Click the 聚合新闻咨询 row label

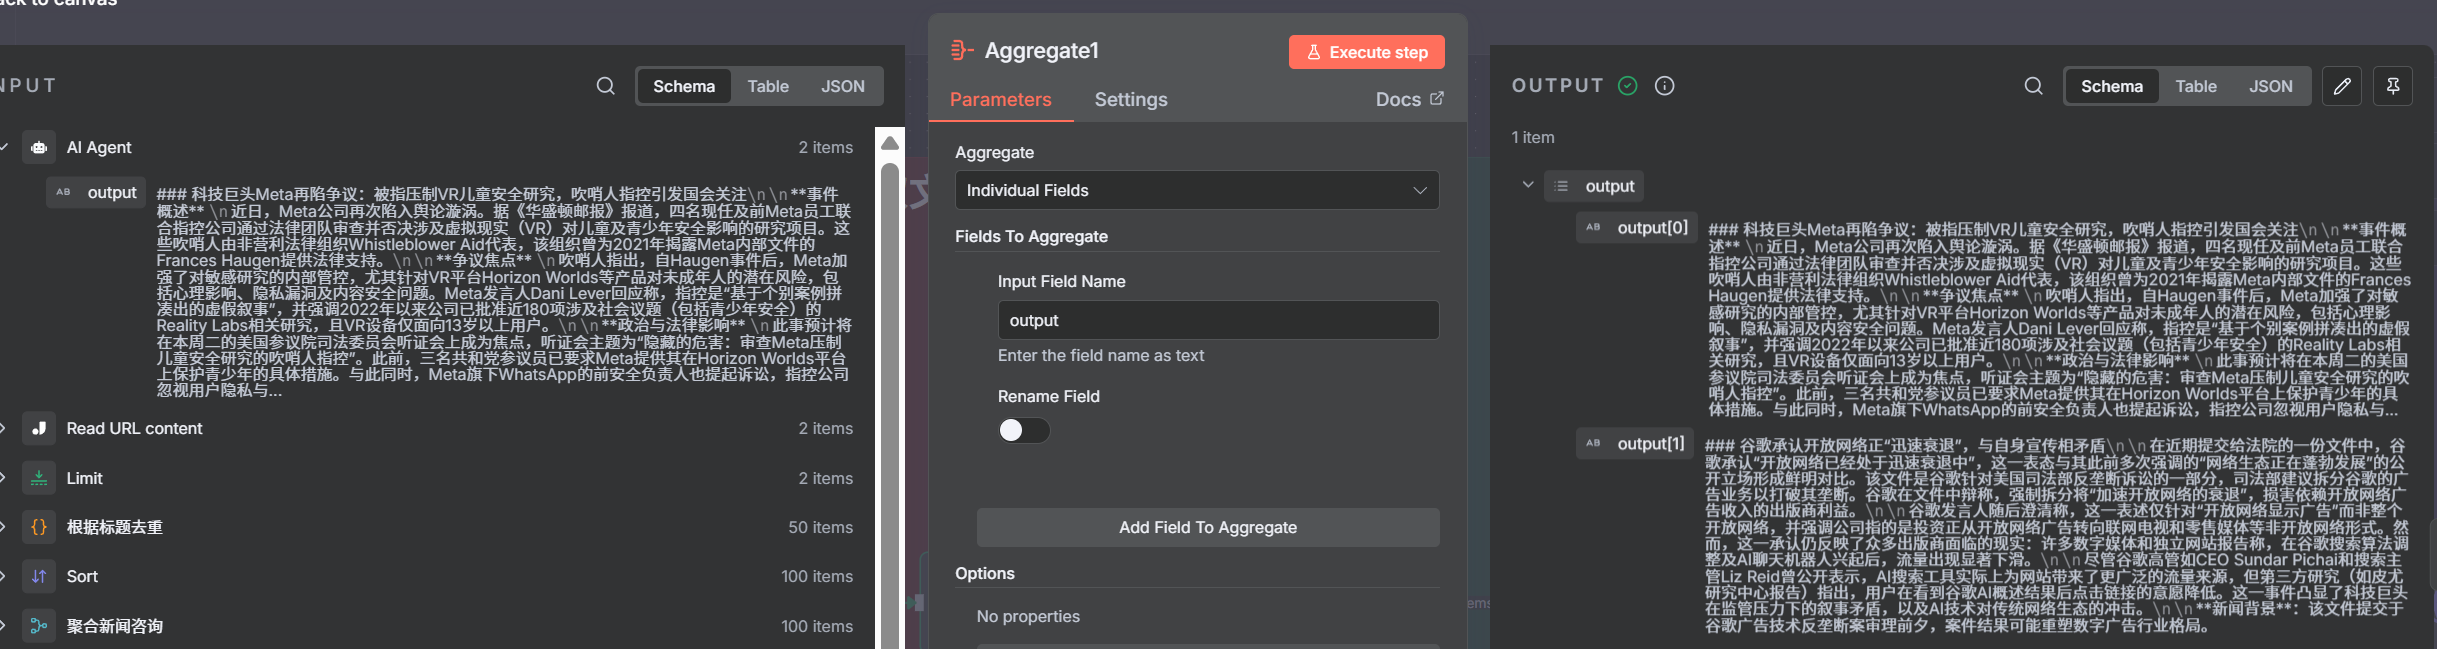[114, 626]
